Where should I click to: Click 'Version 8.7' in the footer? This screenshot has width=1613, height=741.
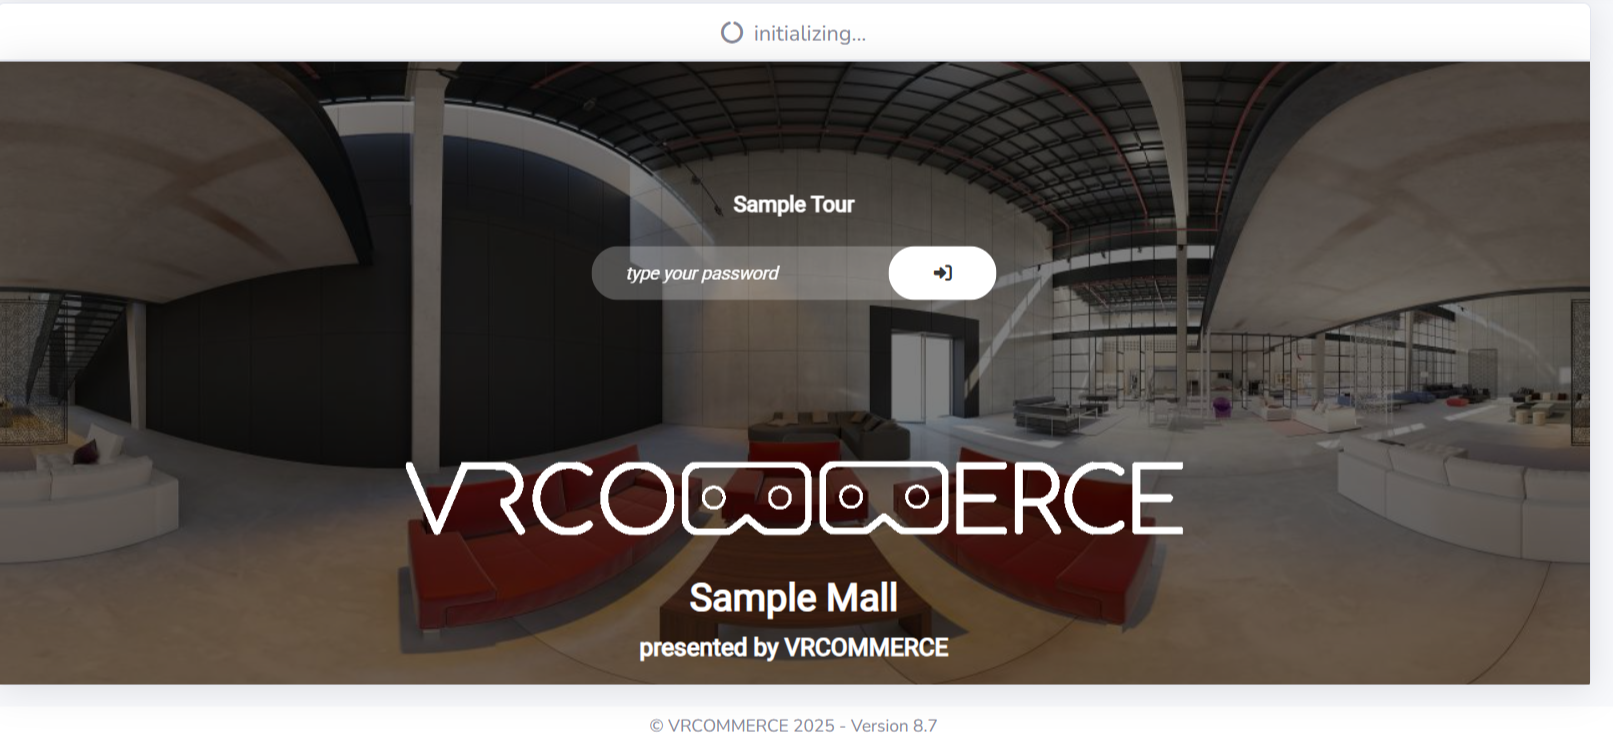[x=894, y=726]
